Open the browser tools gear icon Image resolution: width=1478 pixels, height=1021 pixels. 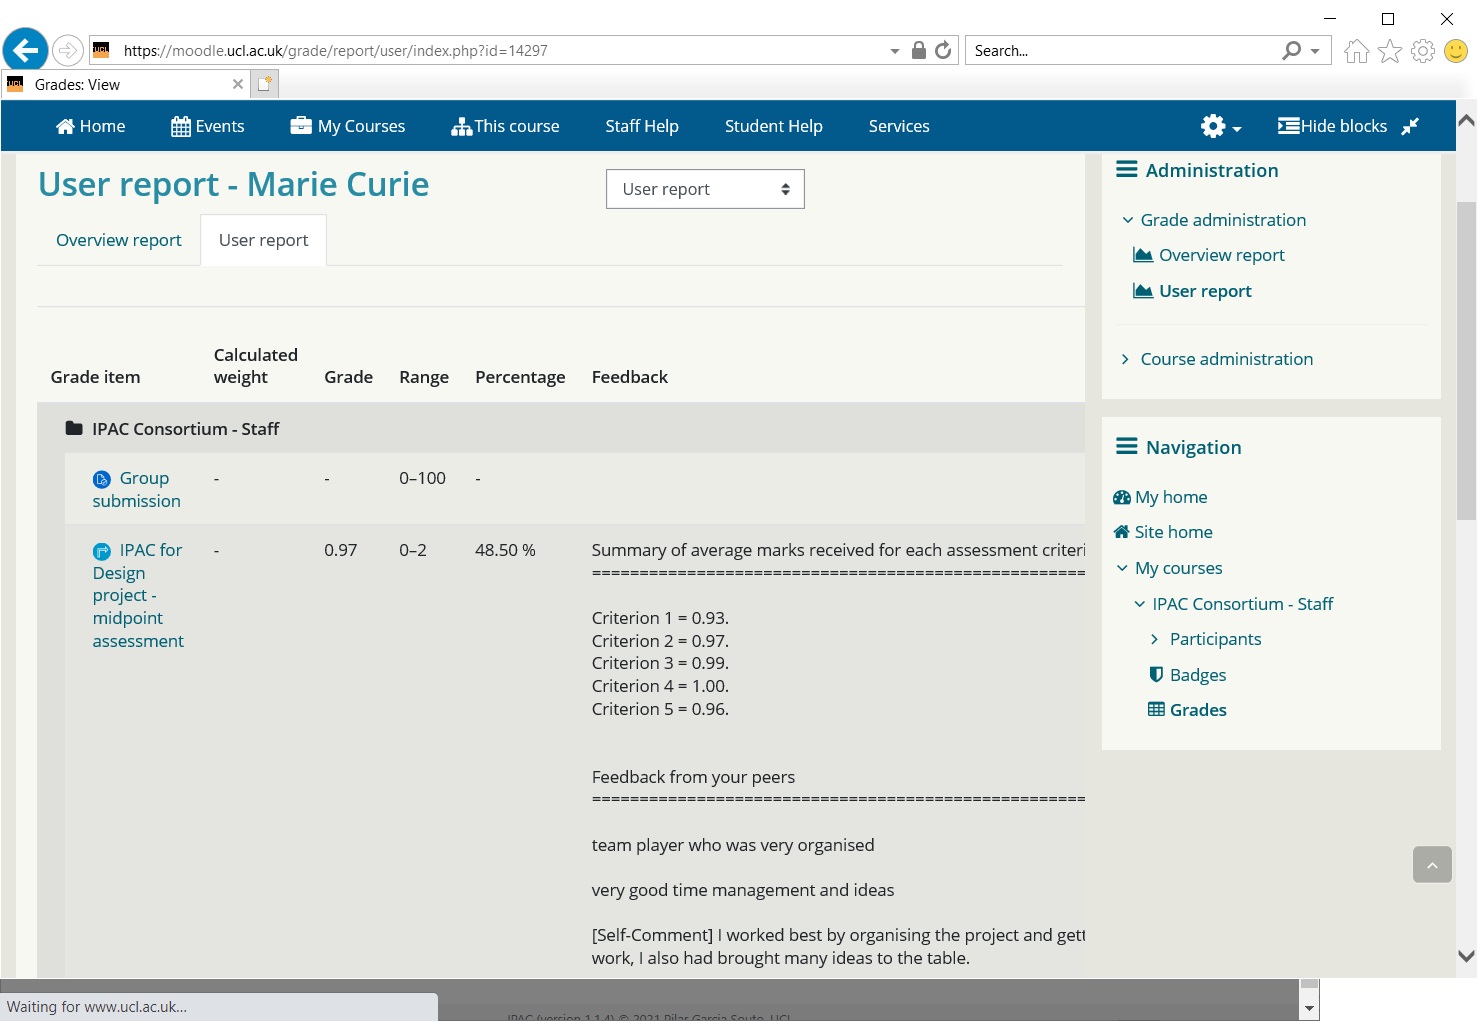pyautogui.click(x=1423, y=51)
